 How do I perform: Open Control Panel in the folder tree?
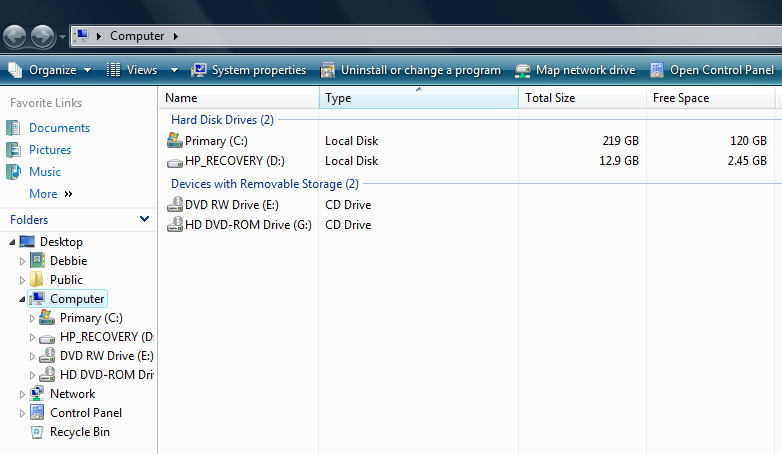coord(86,413)
